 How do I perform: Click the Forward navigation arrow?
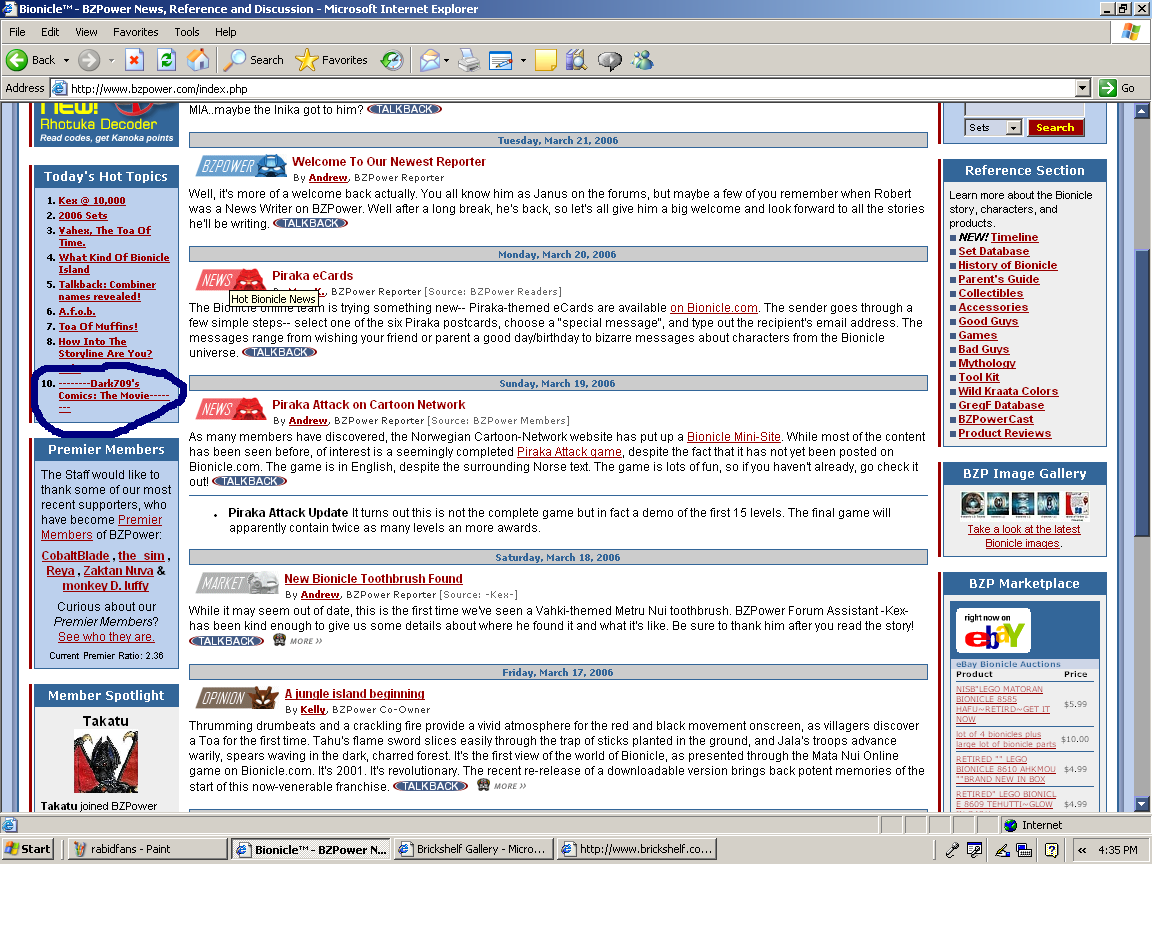(x=89, y=60)
